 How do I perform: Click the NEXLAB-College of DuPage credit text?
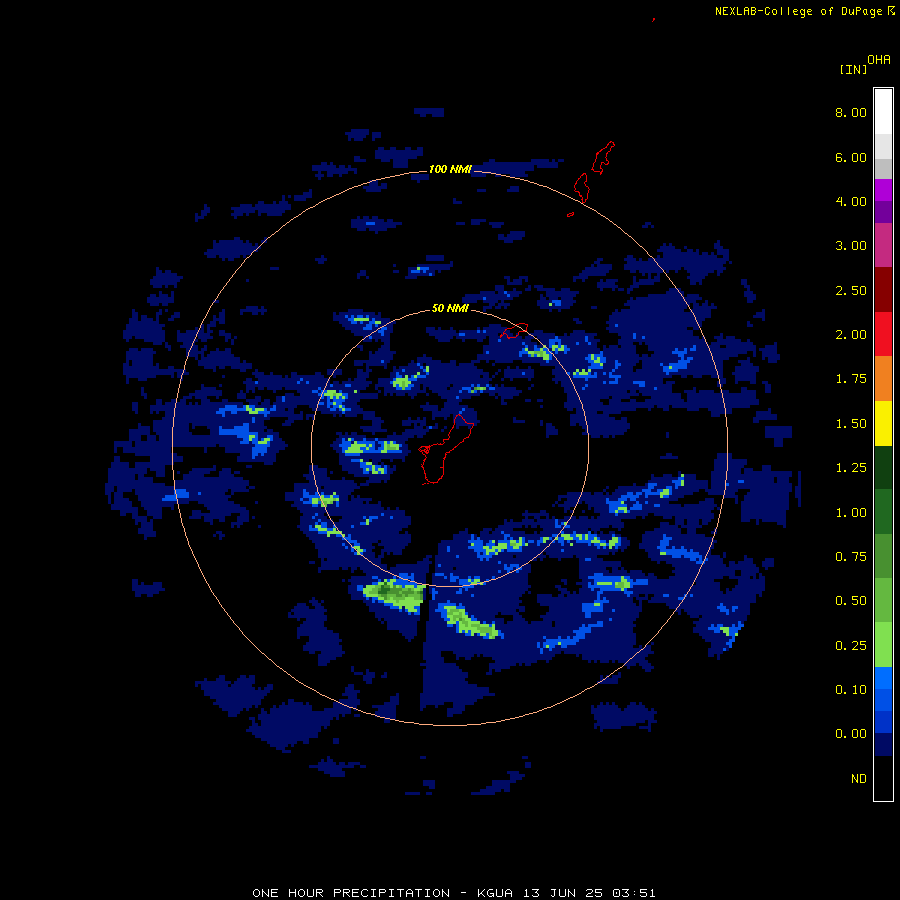click(x=798, y=11)
